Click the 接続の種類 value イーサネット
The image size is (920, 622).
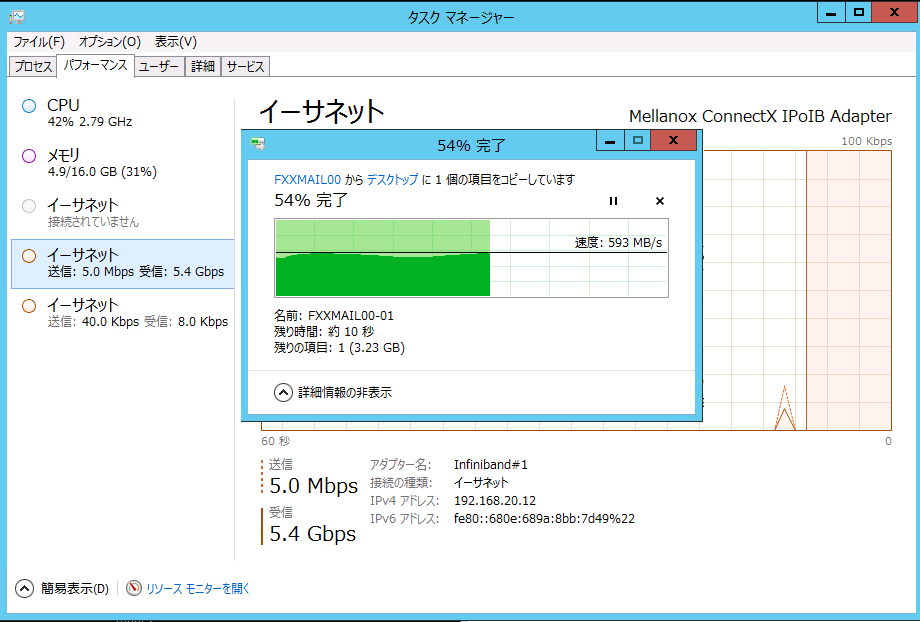pyautogui.click(x=481, y=483)
